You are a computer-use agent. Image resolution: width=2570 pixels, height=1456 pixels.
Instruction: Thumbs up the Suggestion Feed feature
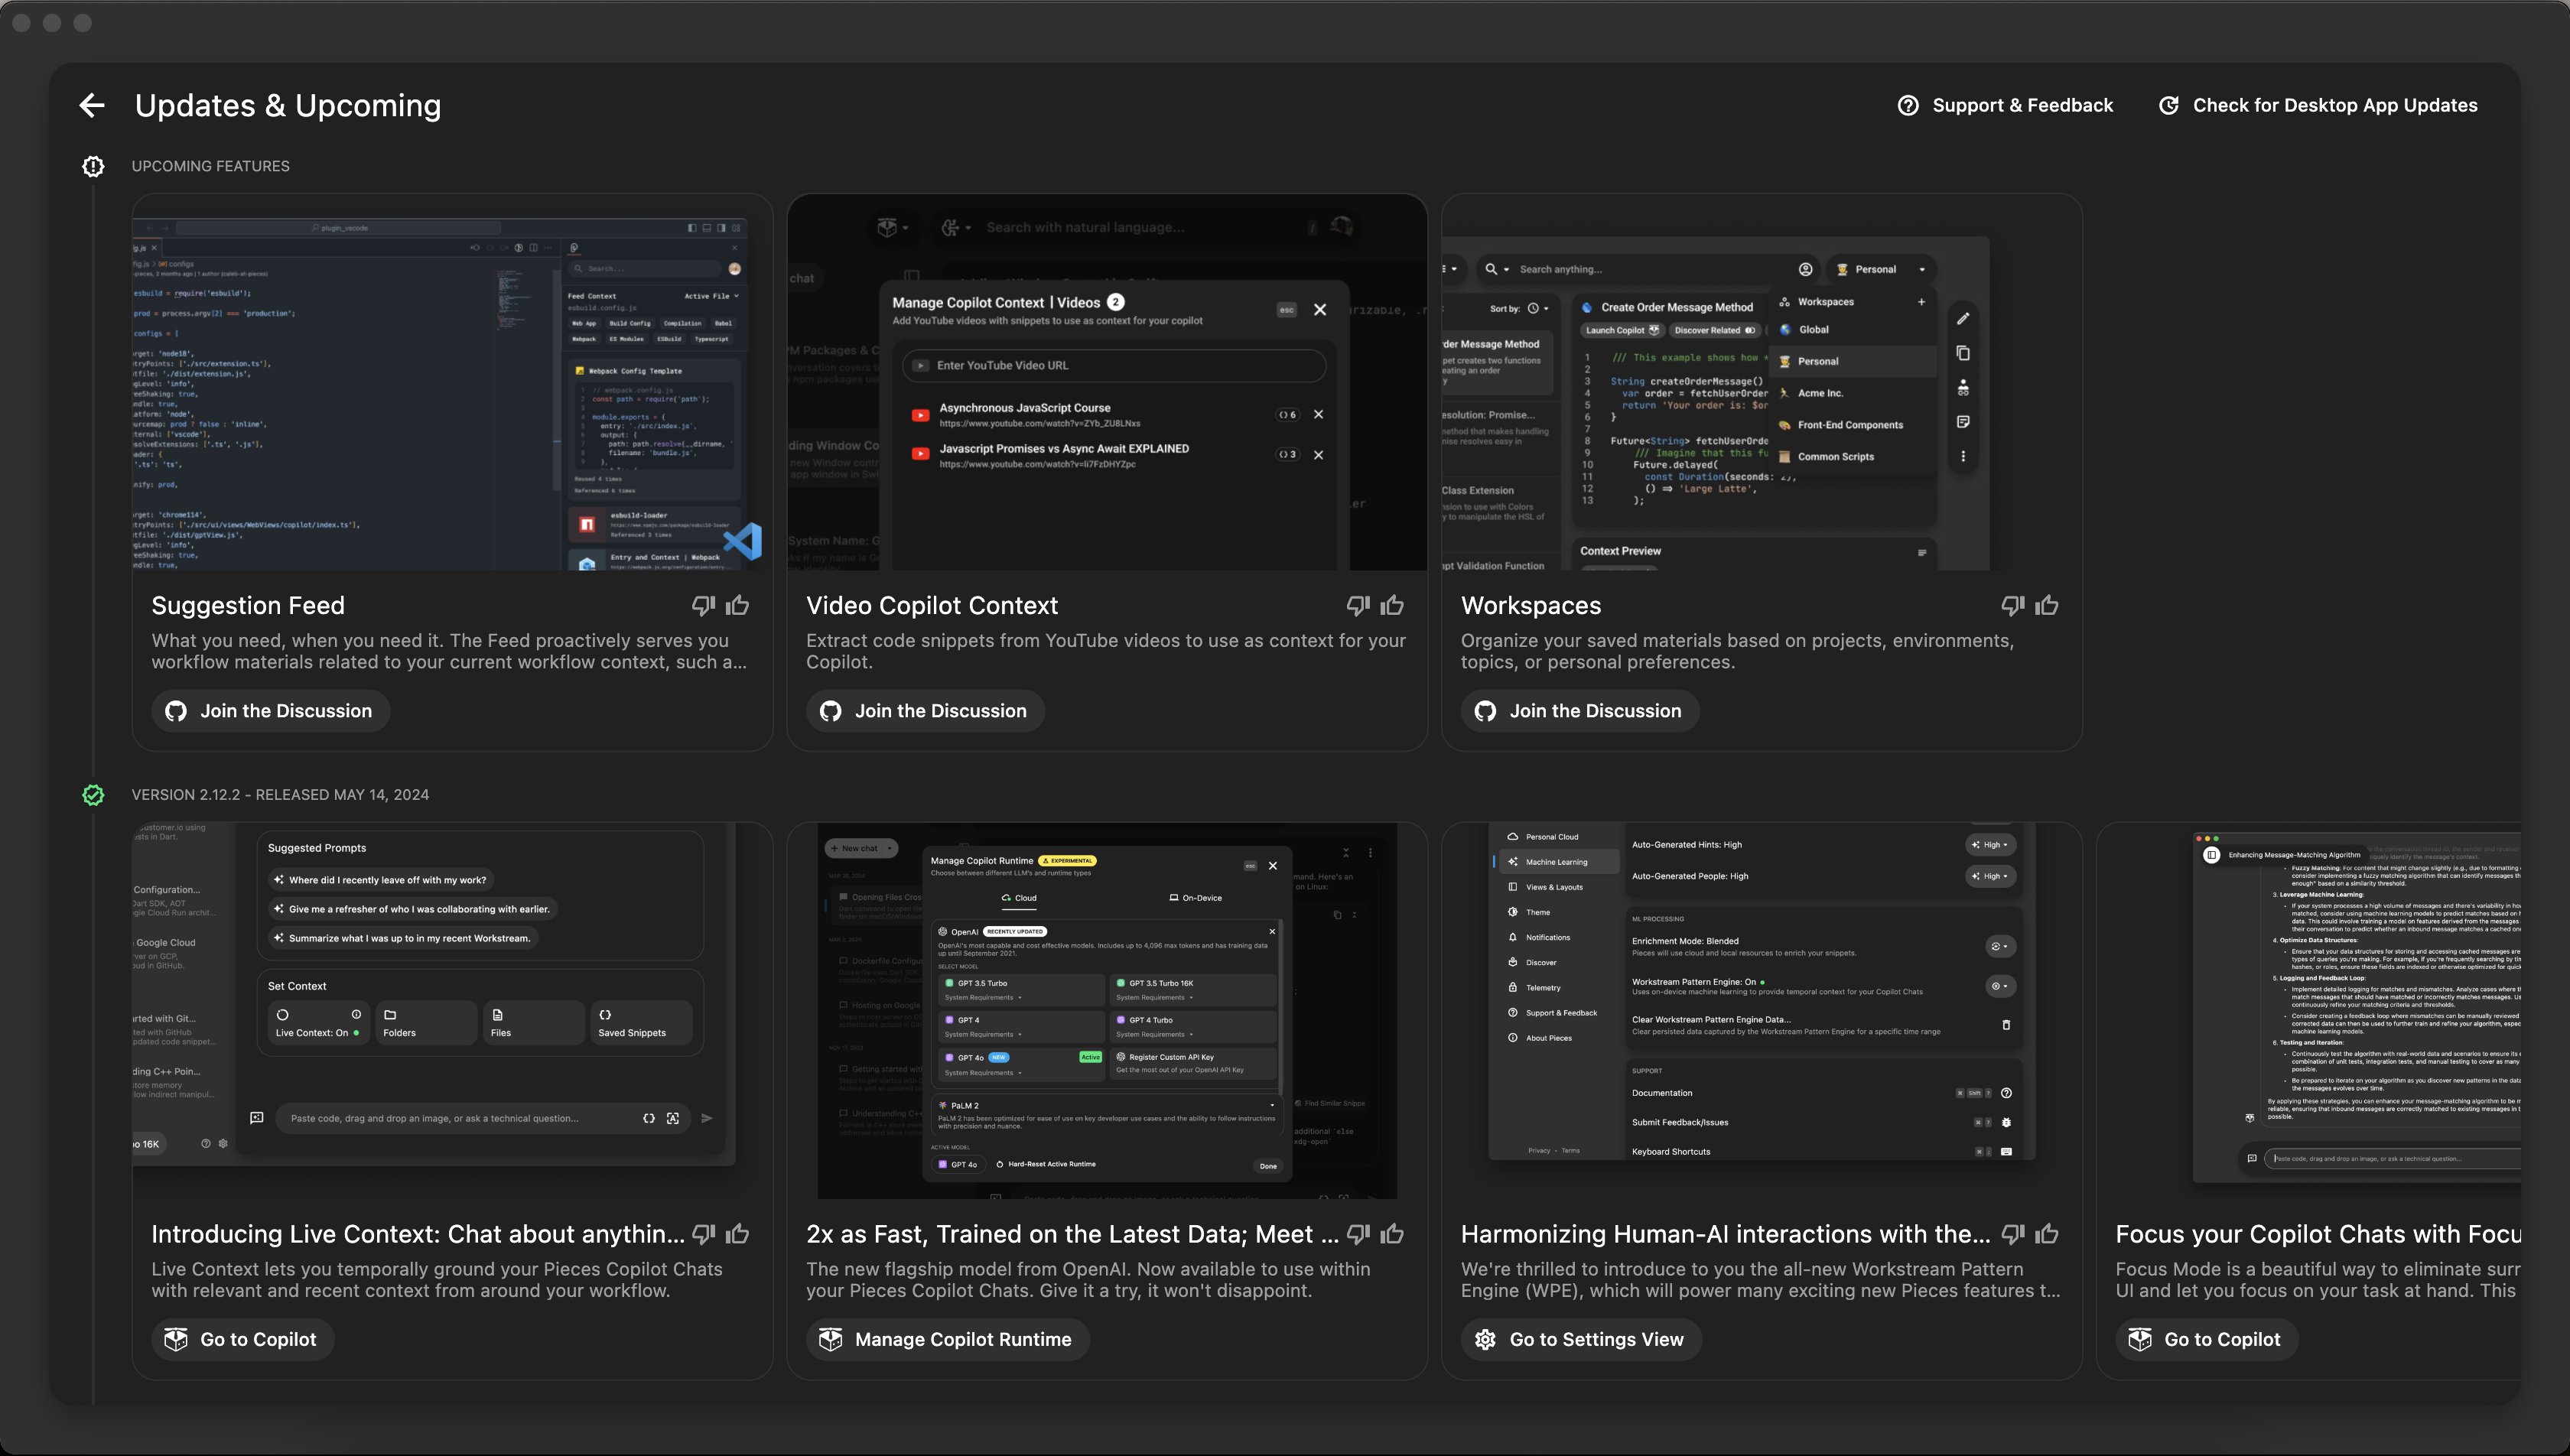(x=738, y=605)
